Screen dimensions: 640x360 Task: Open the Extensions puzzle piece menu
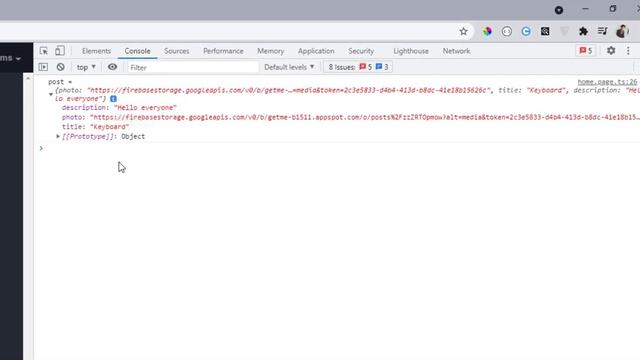click(583, 31)
